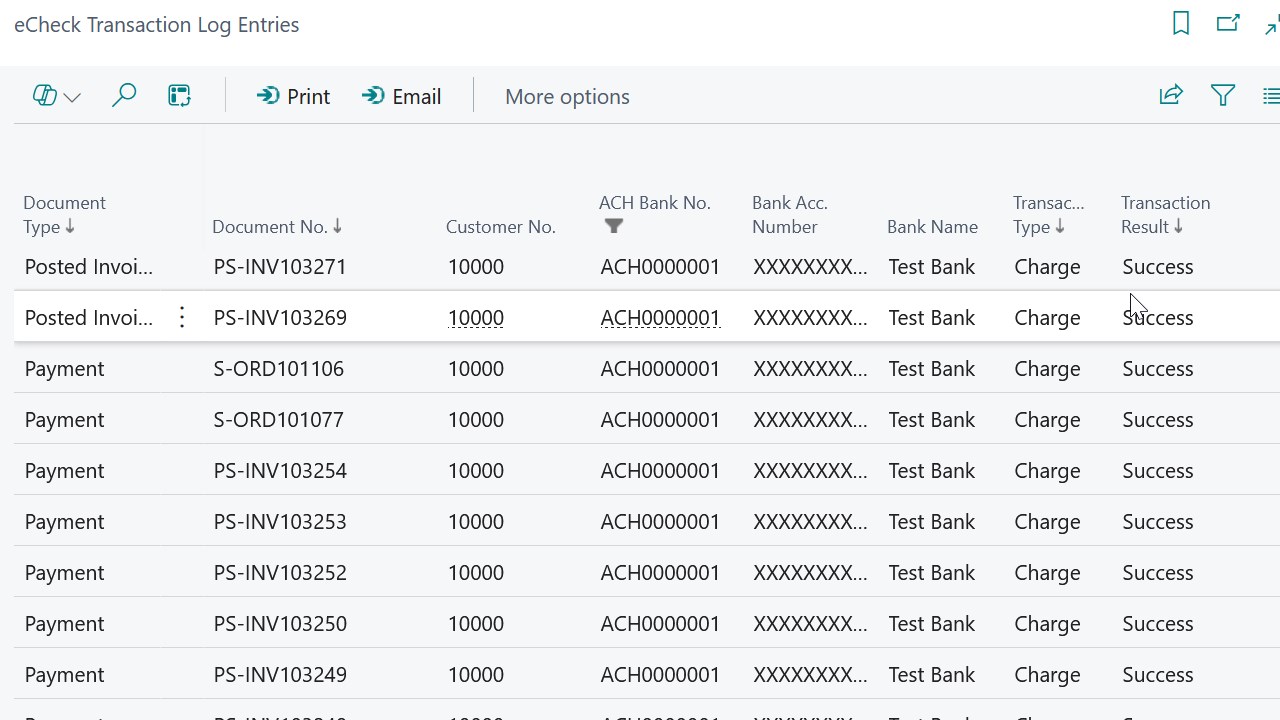Click the filter funnel on ACH Bank No. column
1280x720 pixels.
click(x=614, y=226)
